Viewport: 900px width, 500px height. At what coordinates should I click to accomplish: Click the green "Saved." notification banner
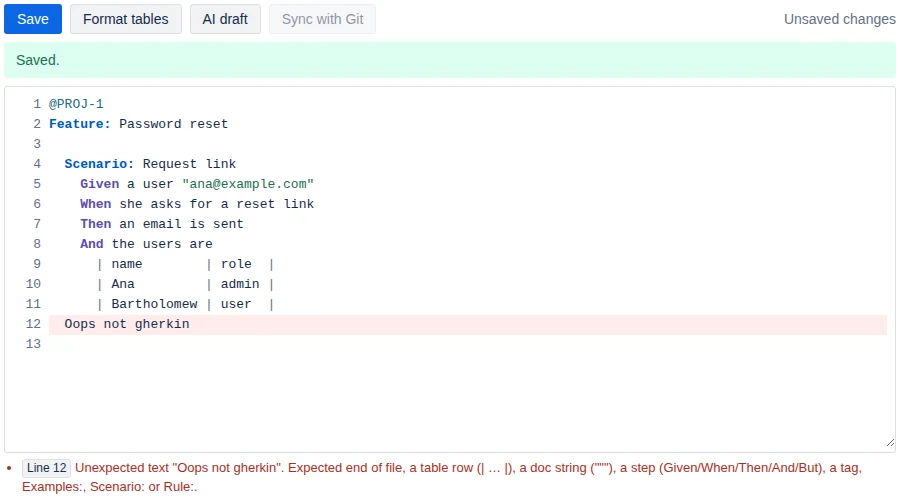point(450,60)
